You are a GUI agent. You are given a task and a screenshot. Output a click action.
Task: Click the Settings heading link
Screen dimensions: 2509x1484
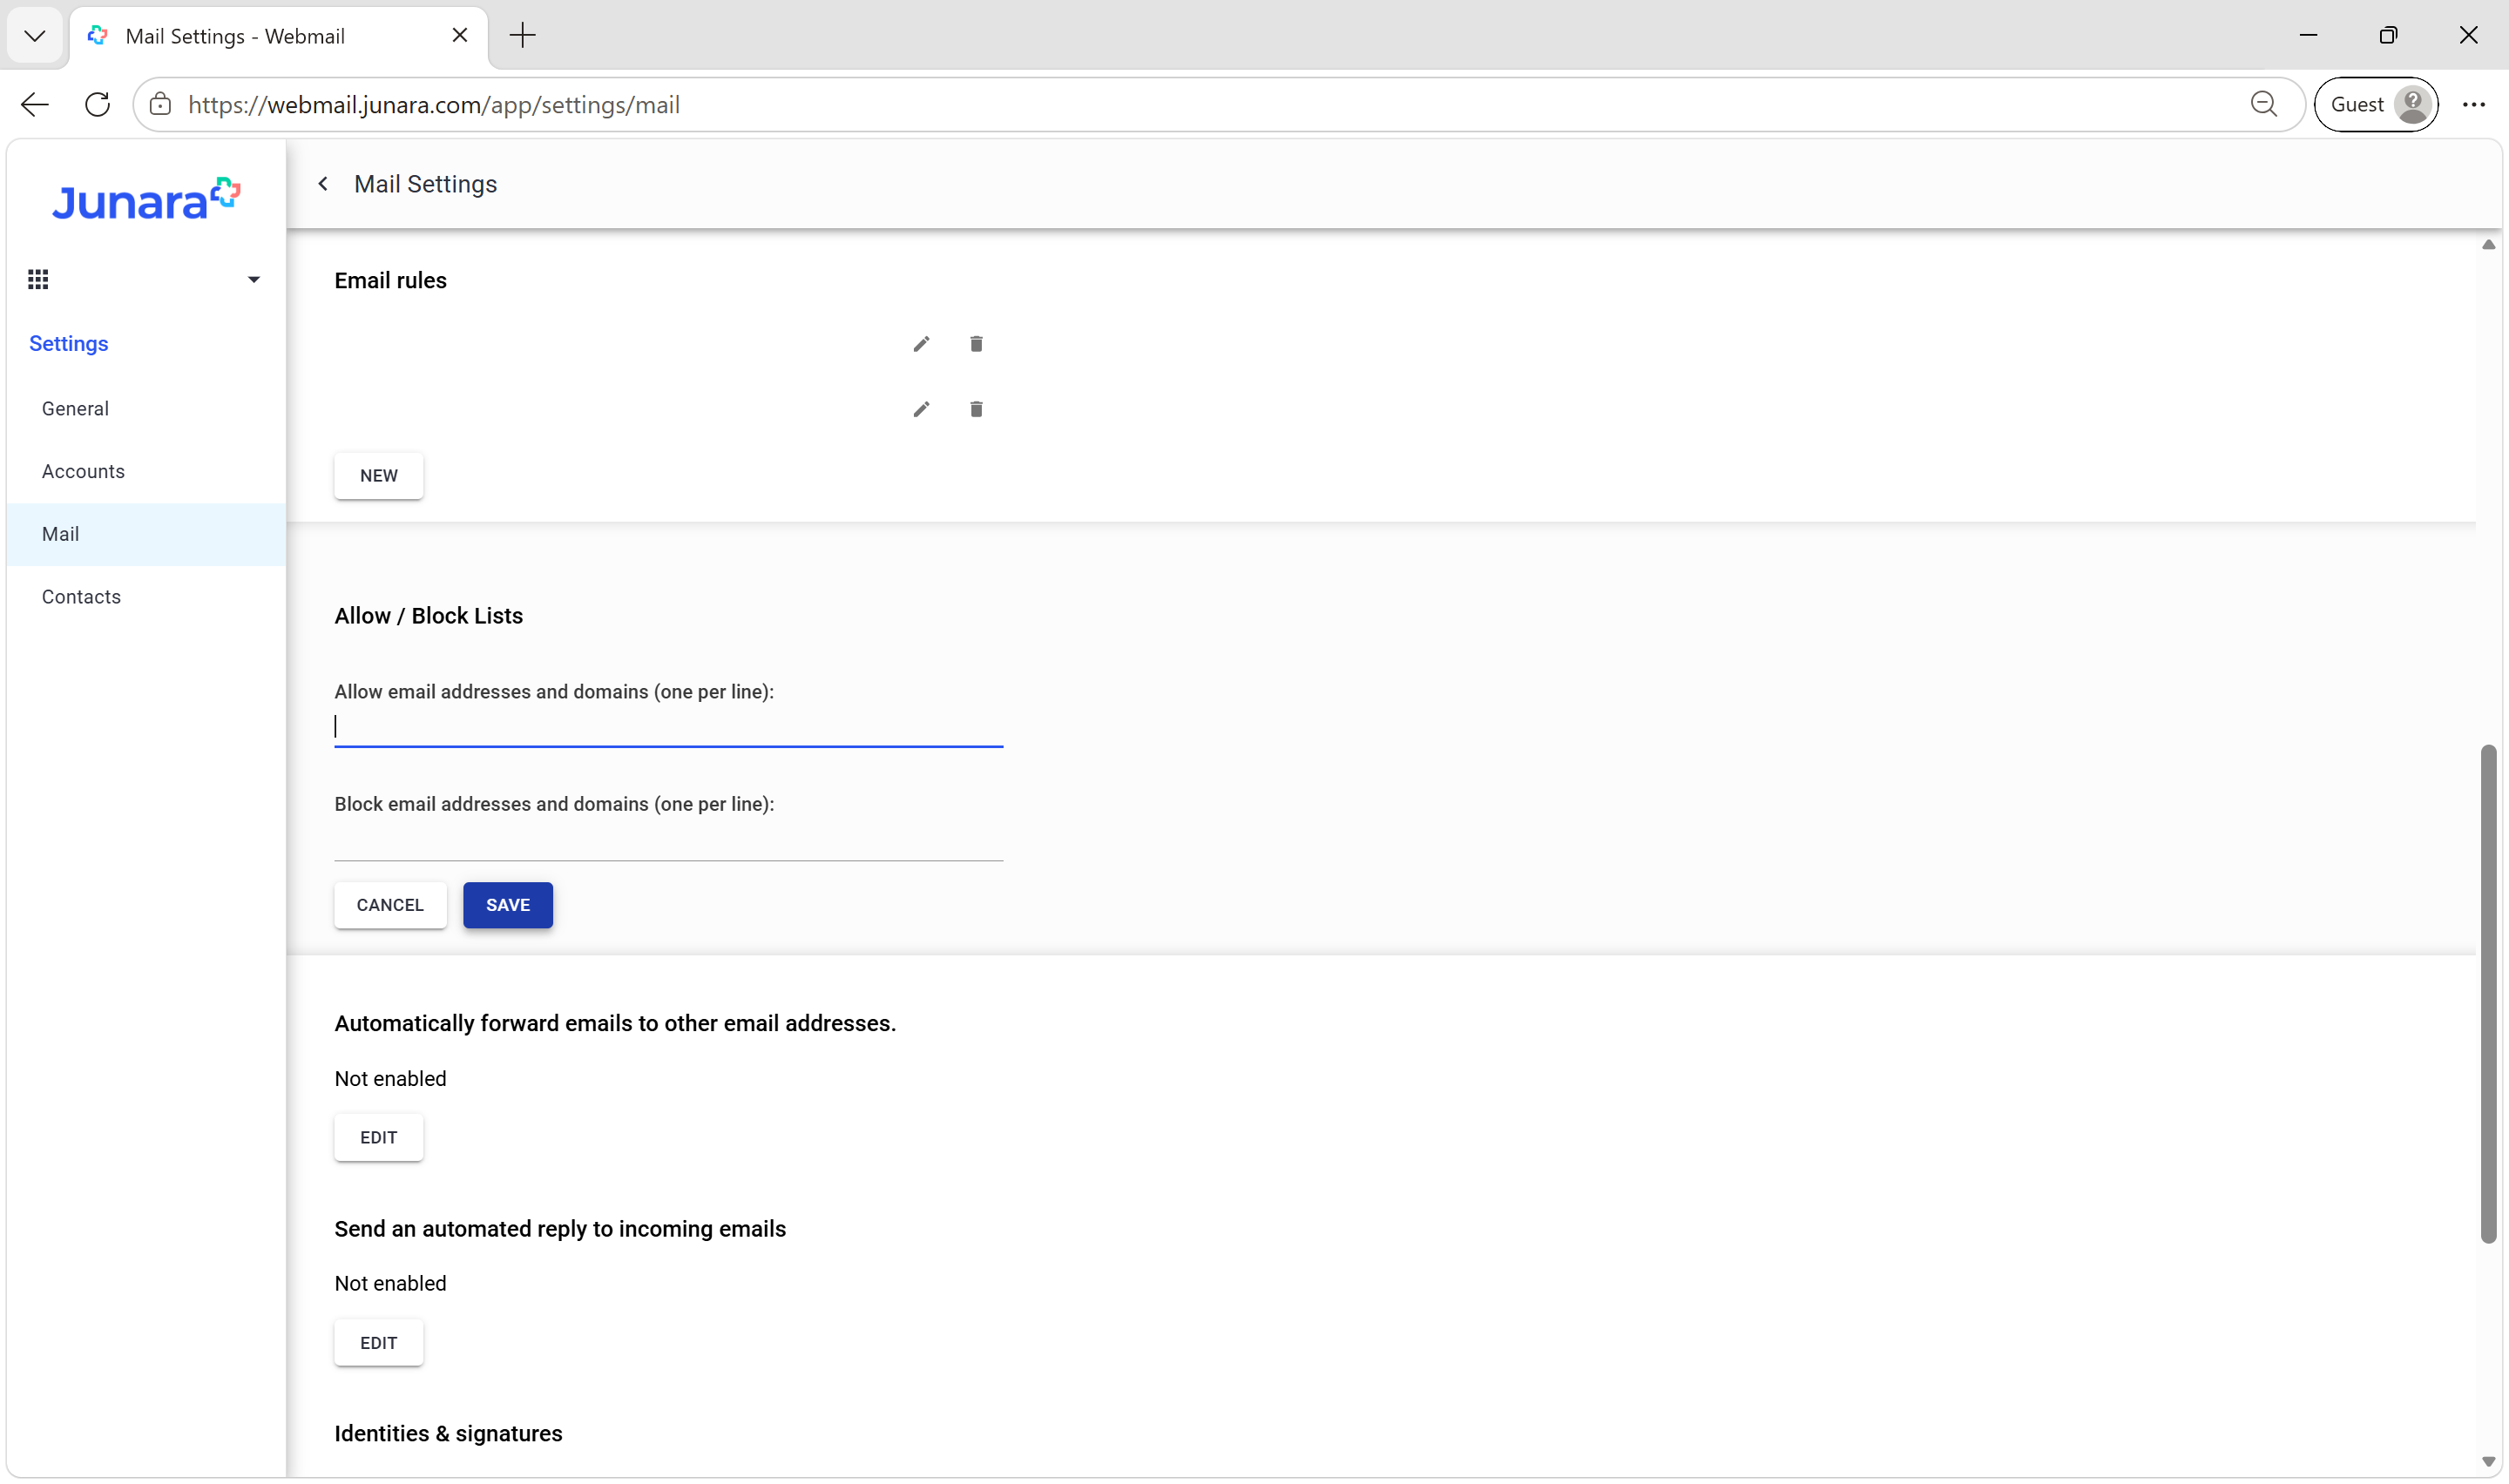click(x=68, y=344)
